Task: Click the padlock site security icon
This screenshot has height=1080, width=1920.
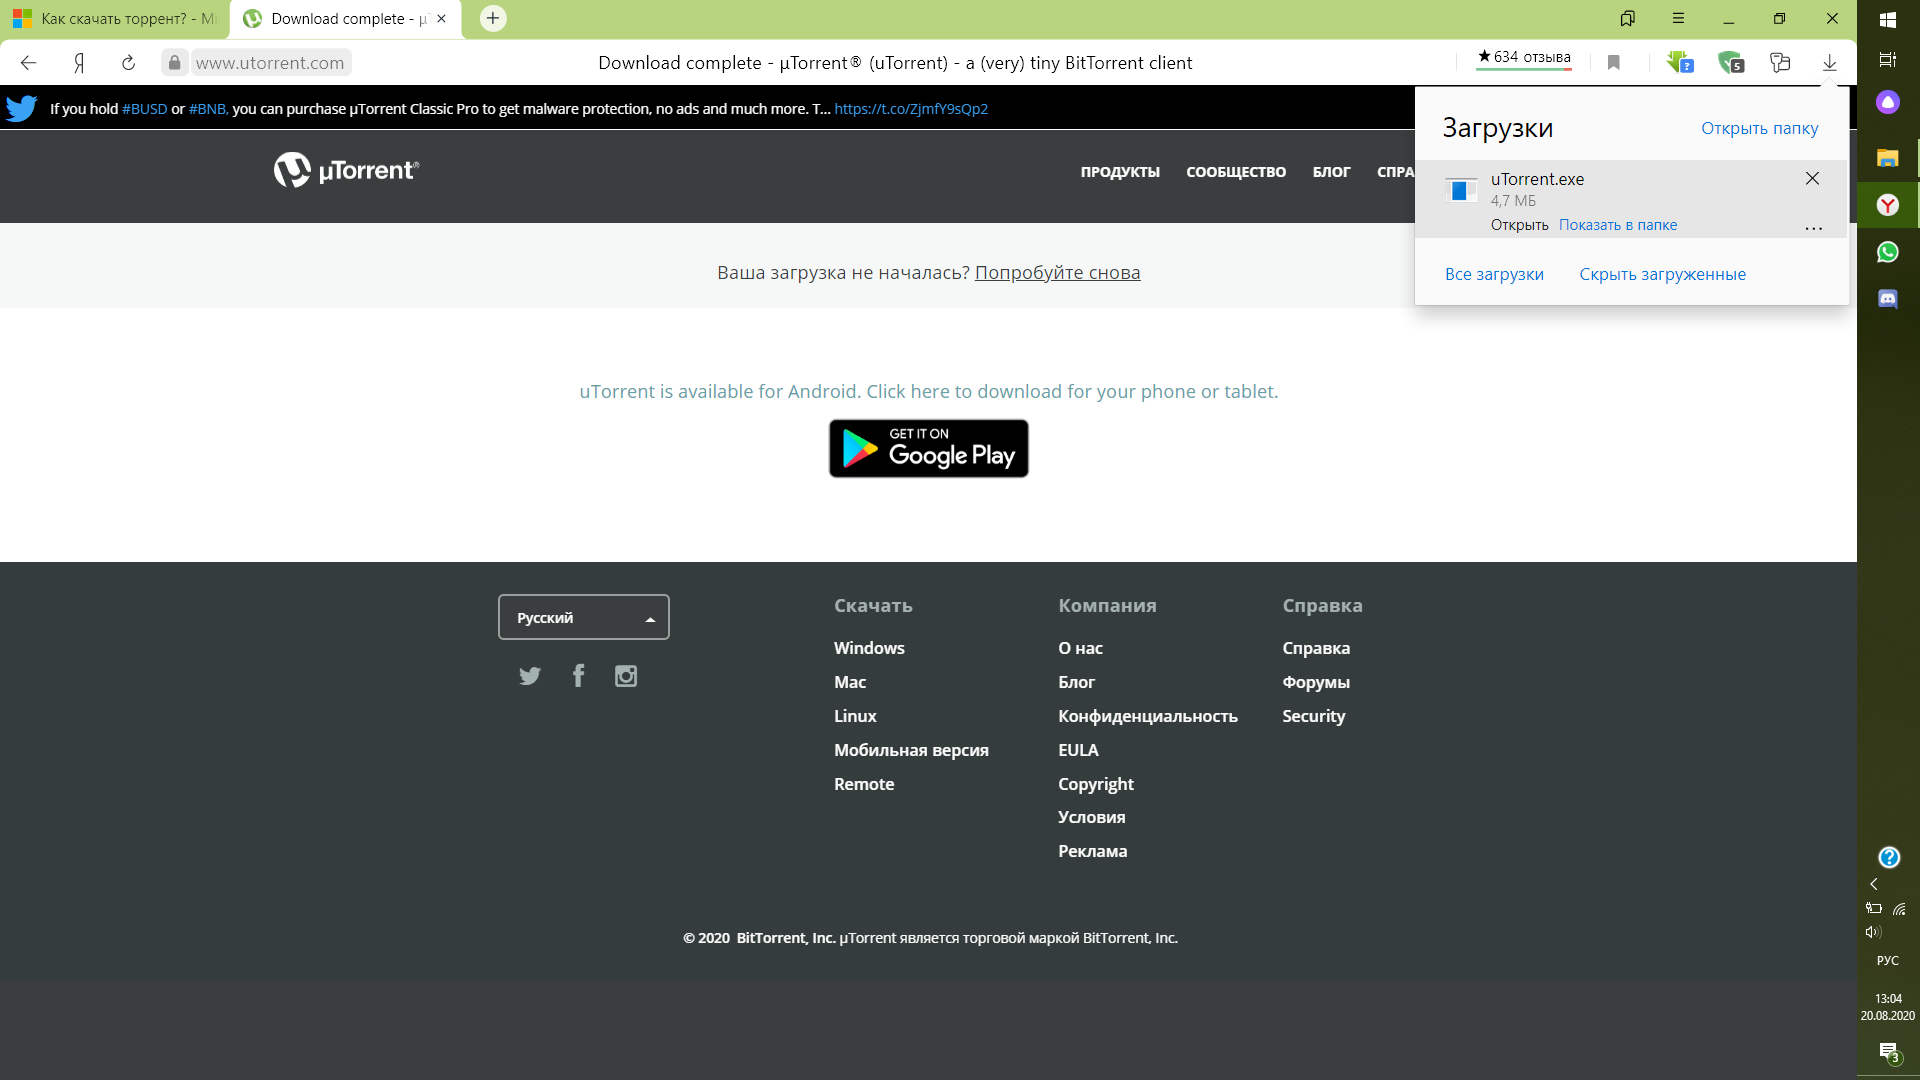Action: (174, 63)
